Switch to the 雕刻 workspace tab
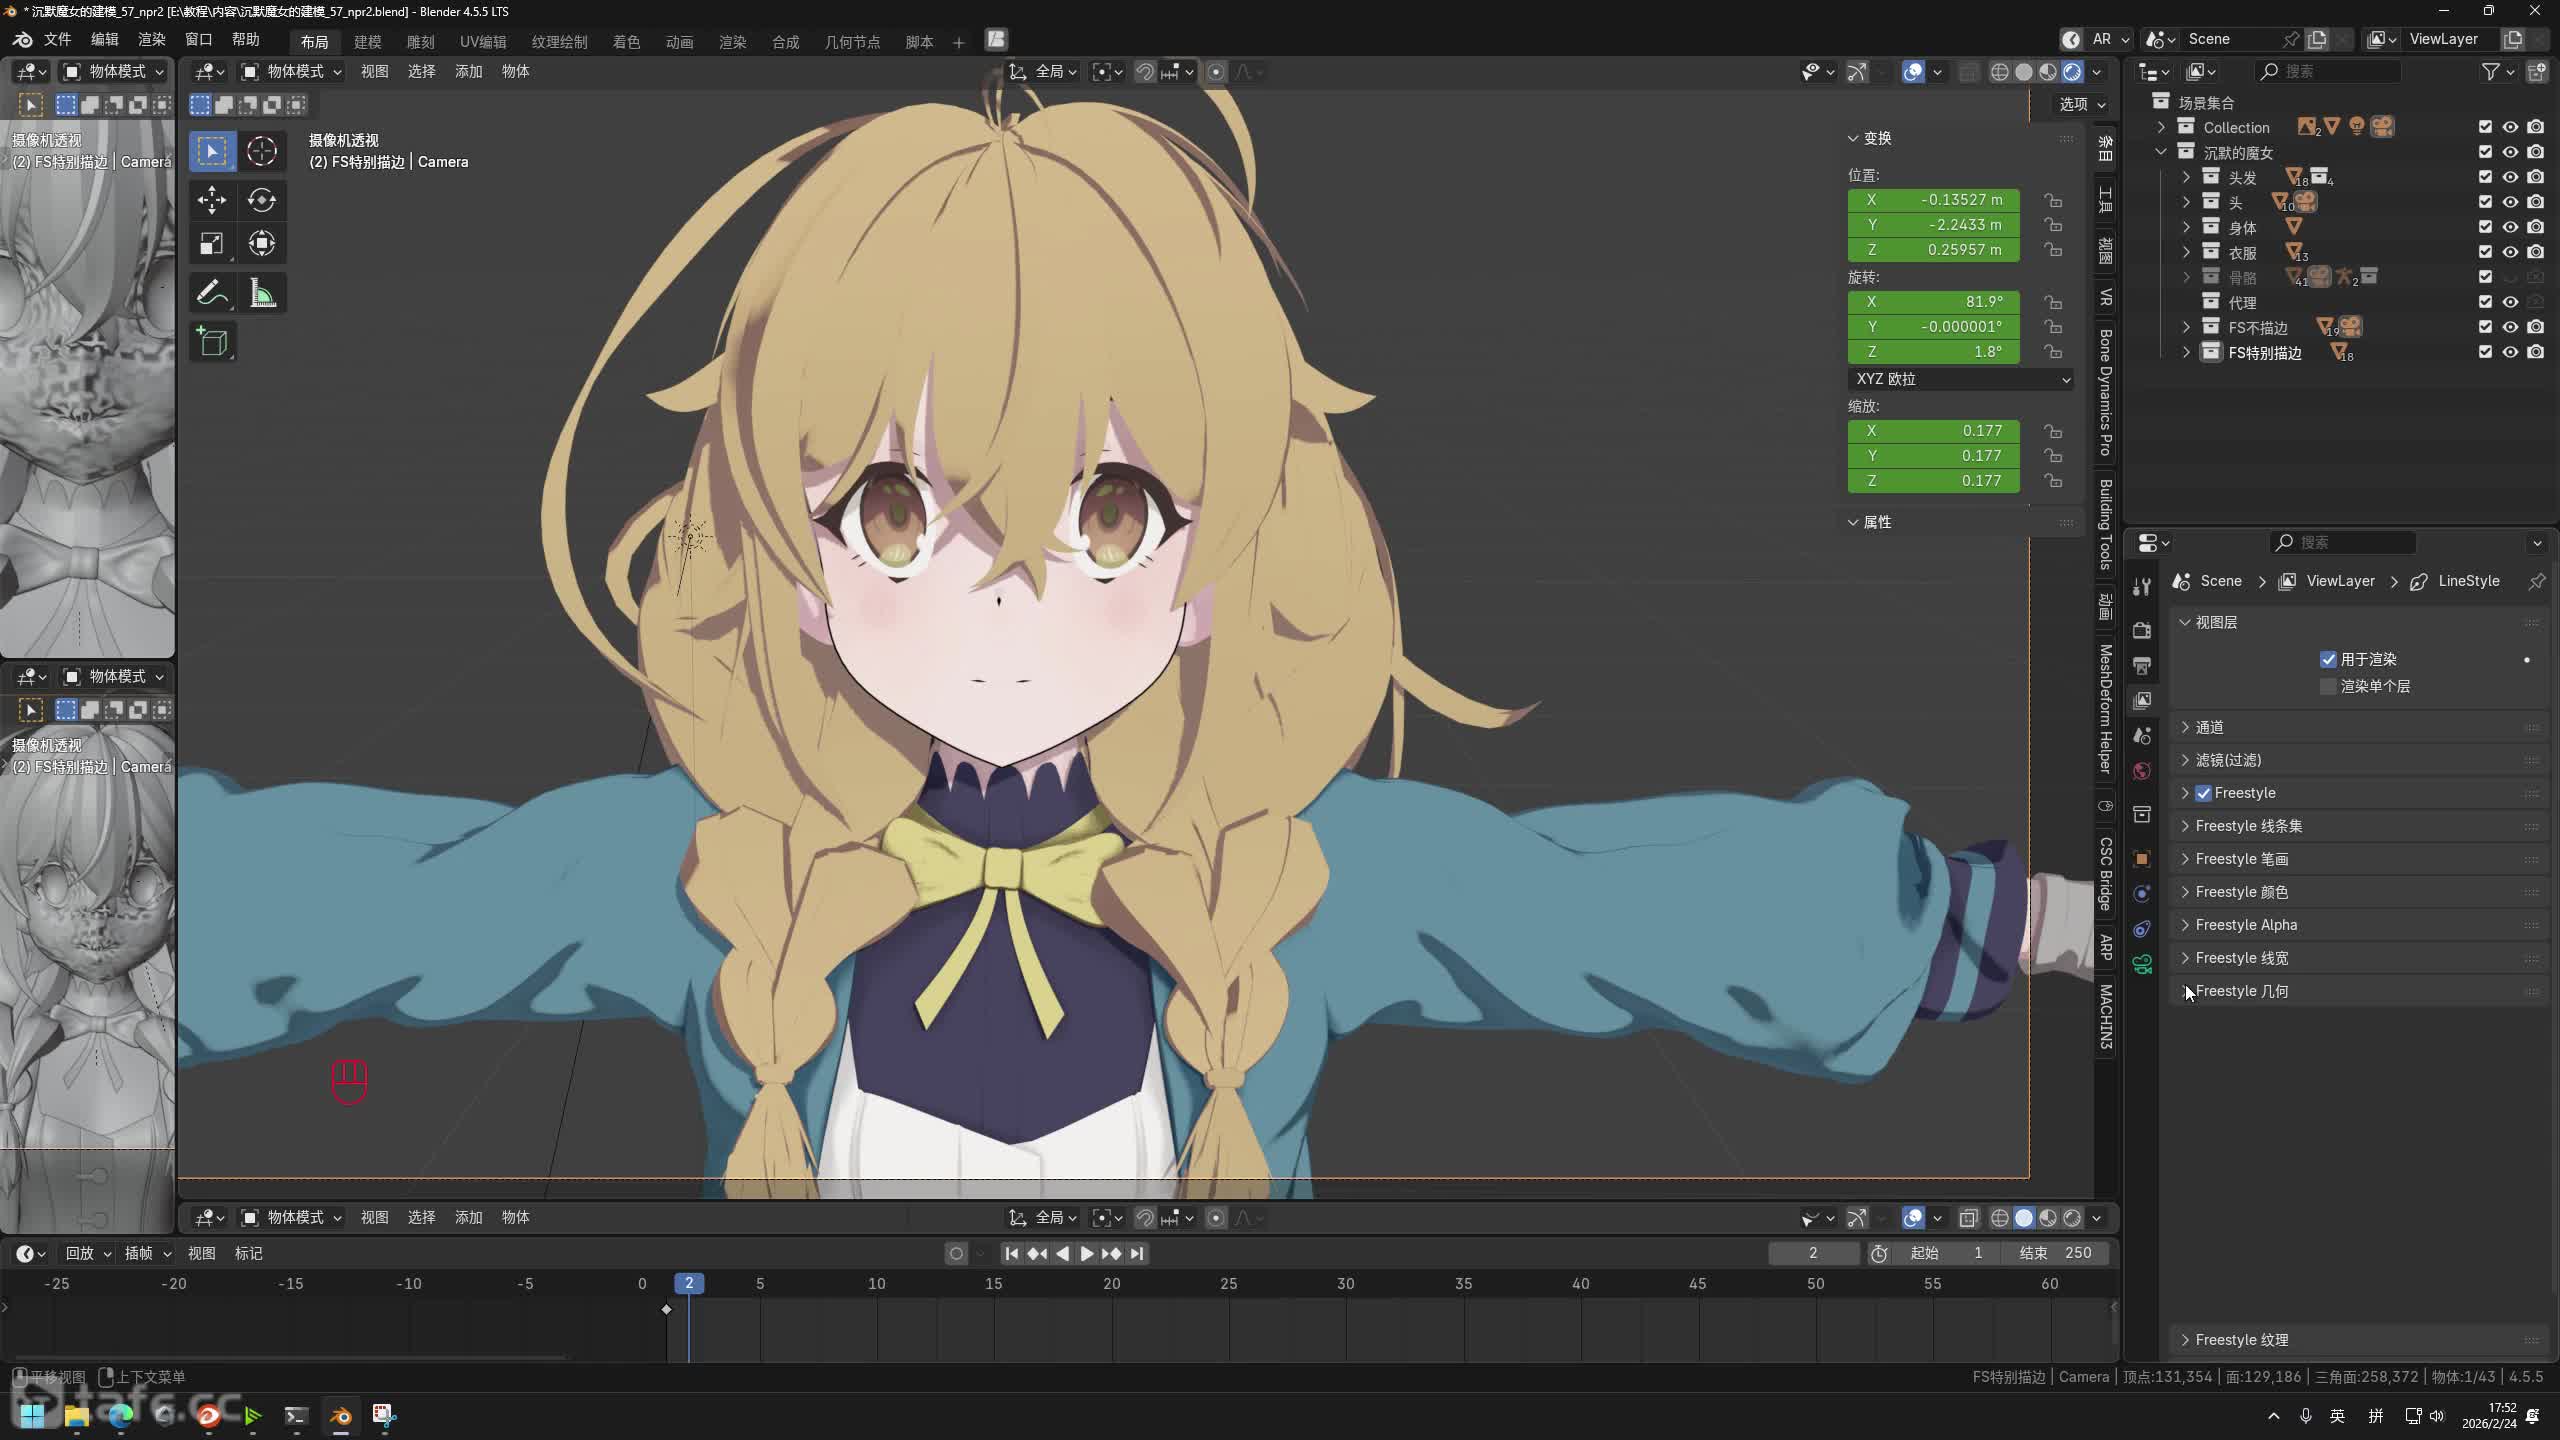The width and height of the screenshot is (2560, 1440). pyautogui.click(x=420, y=42)
